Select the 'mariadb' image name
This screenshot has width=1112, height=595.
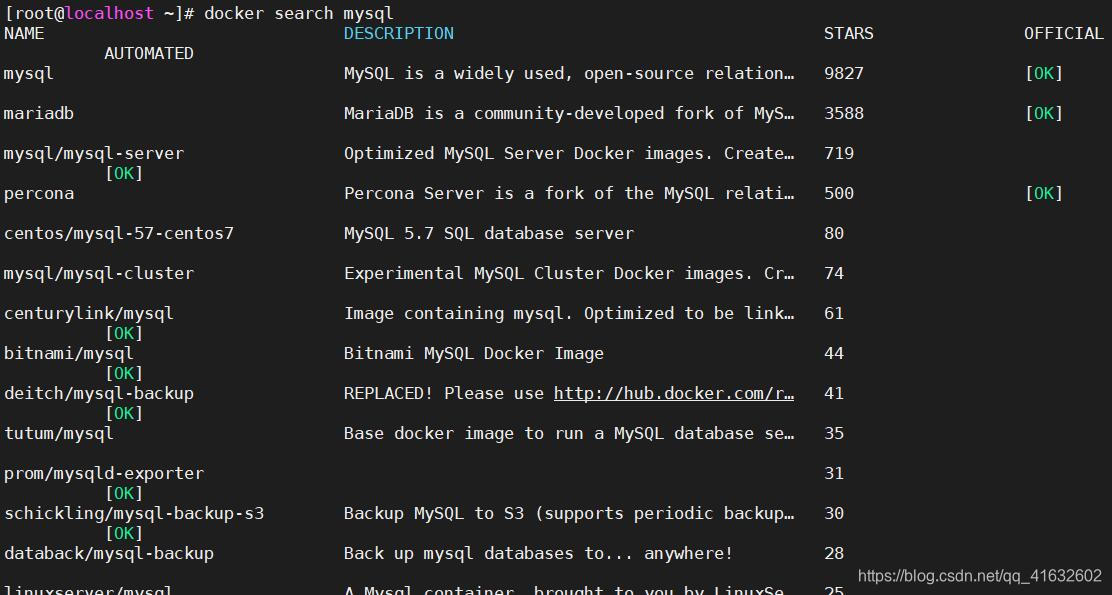[39, 113]
